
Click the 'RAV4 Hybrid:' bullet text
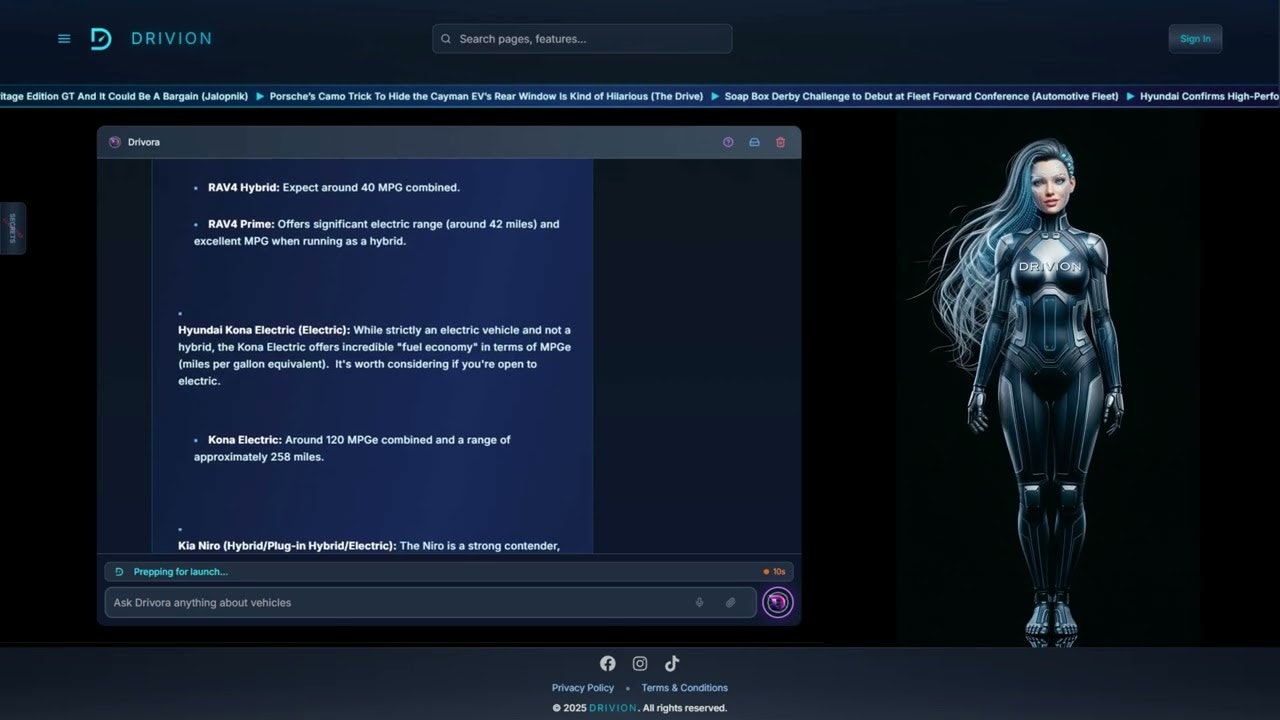(244, 187)
